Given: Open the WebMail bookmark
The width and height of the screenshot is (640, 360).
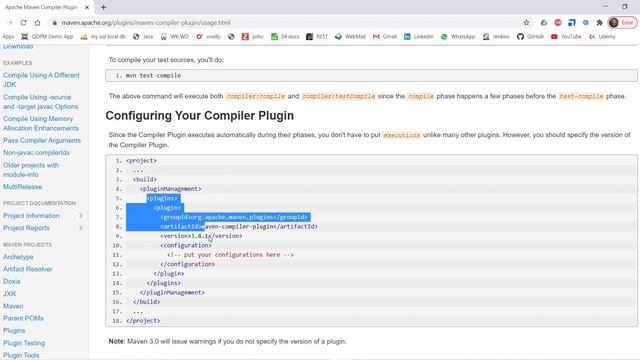Looking at the screenshot, I should pyautogui.click(x=350, y=36).
